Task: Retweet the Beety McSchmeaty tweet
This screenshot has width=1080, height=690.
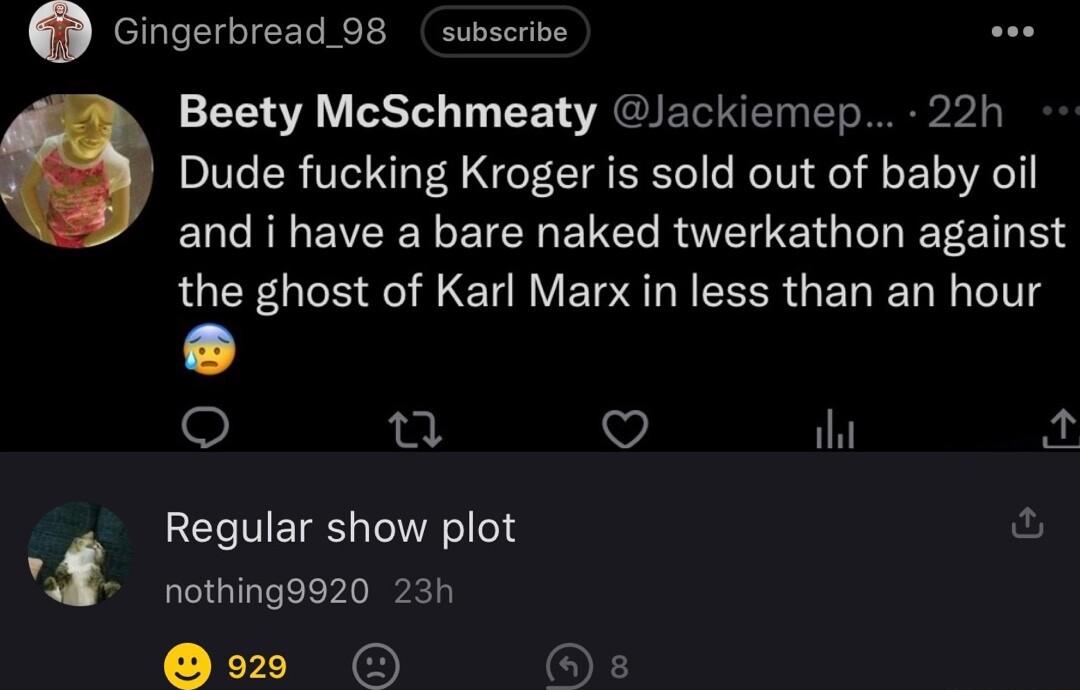Action: point(417,430)
